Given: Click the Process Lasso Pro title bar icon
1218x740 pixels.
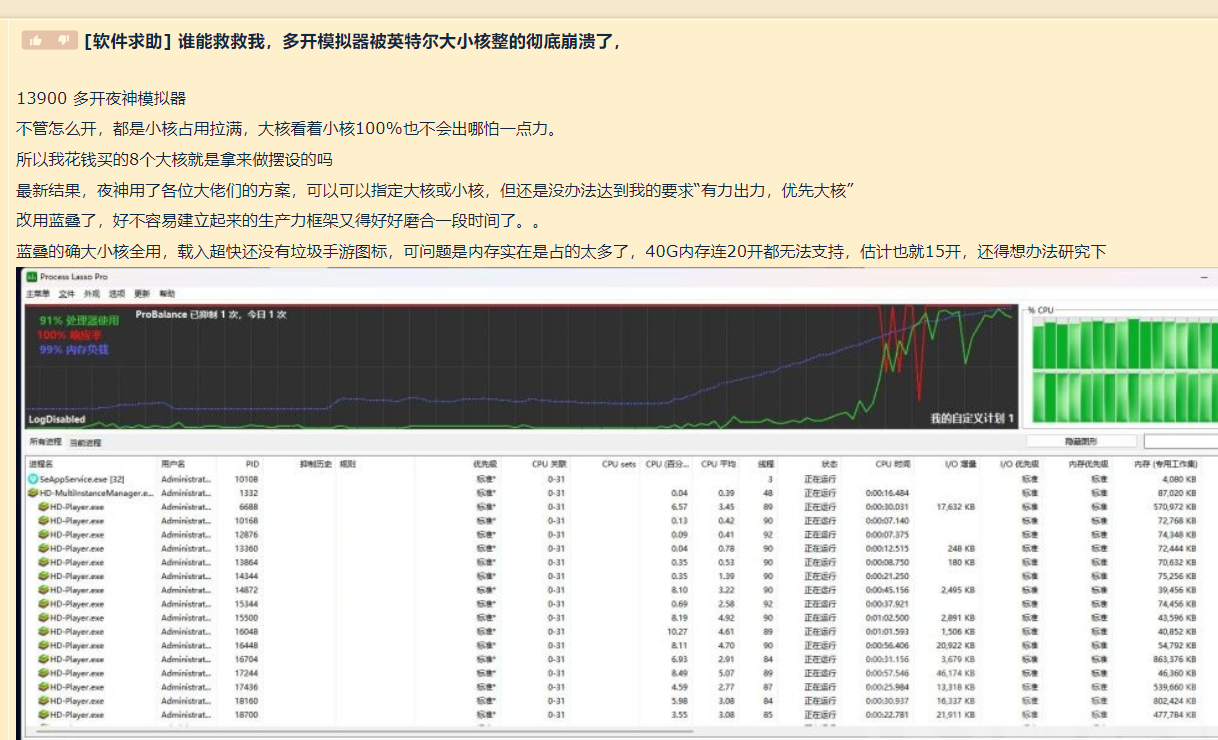Looking at the screenshot, I should click(32, 277).
